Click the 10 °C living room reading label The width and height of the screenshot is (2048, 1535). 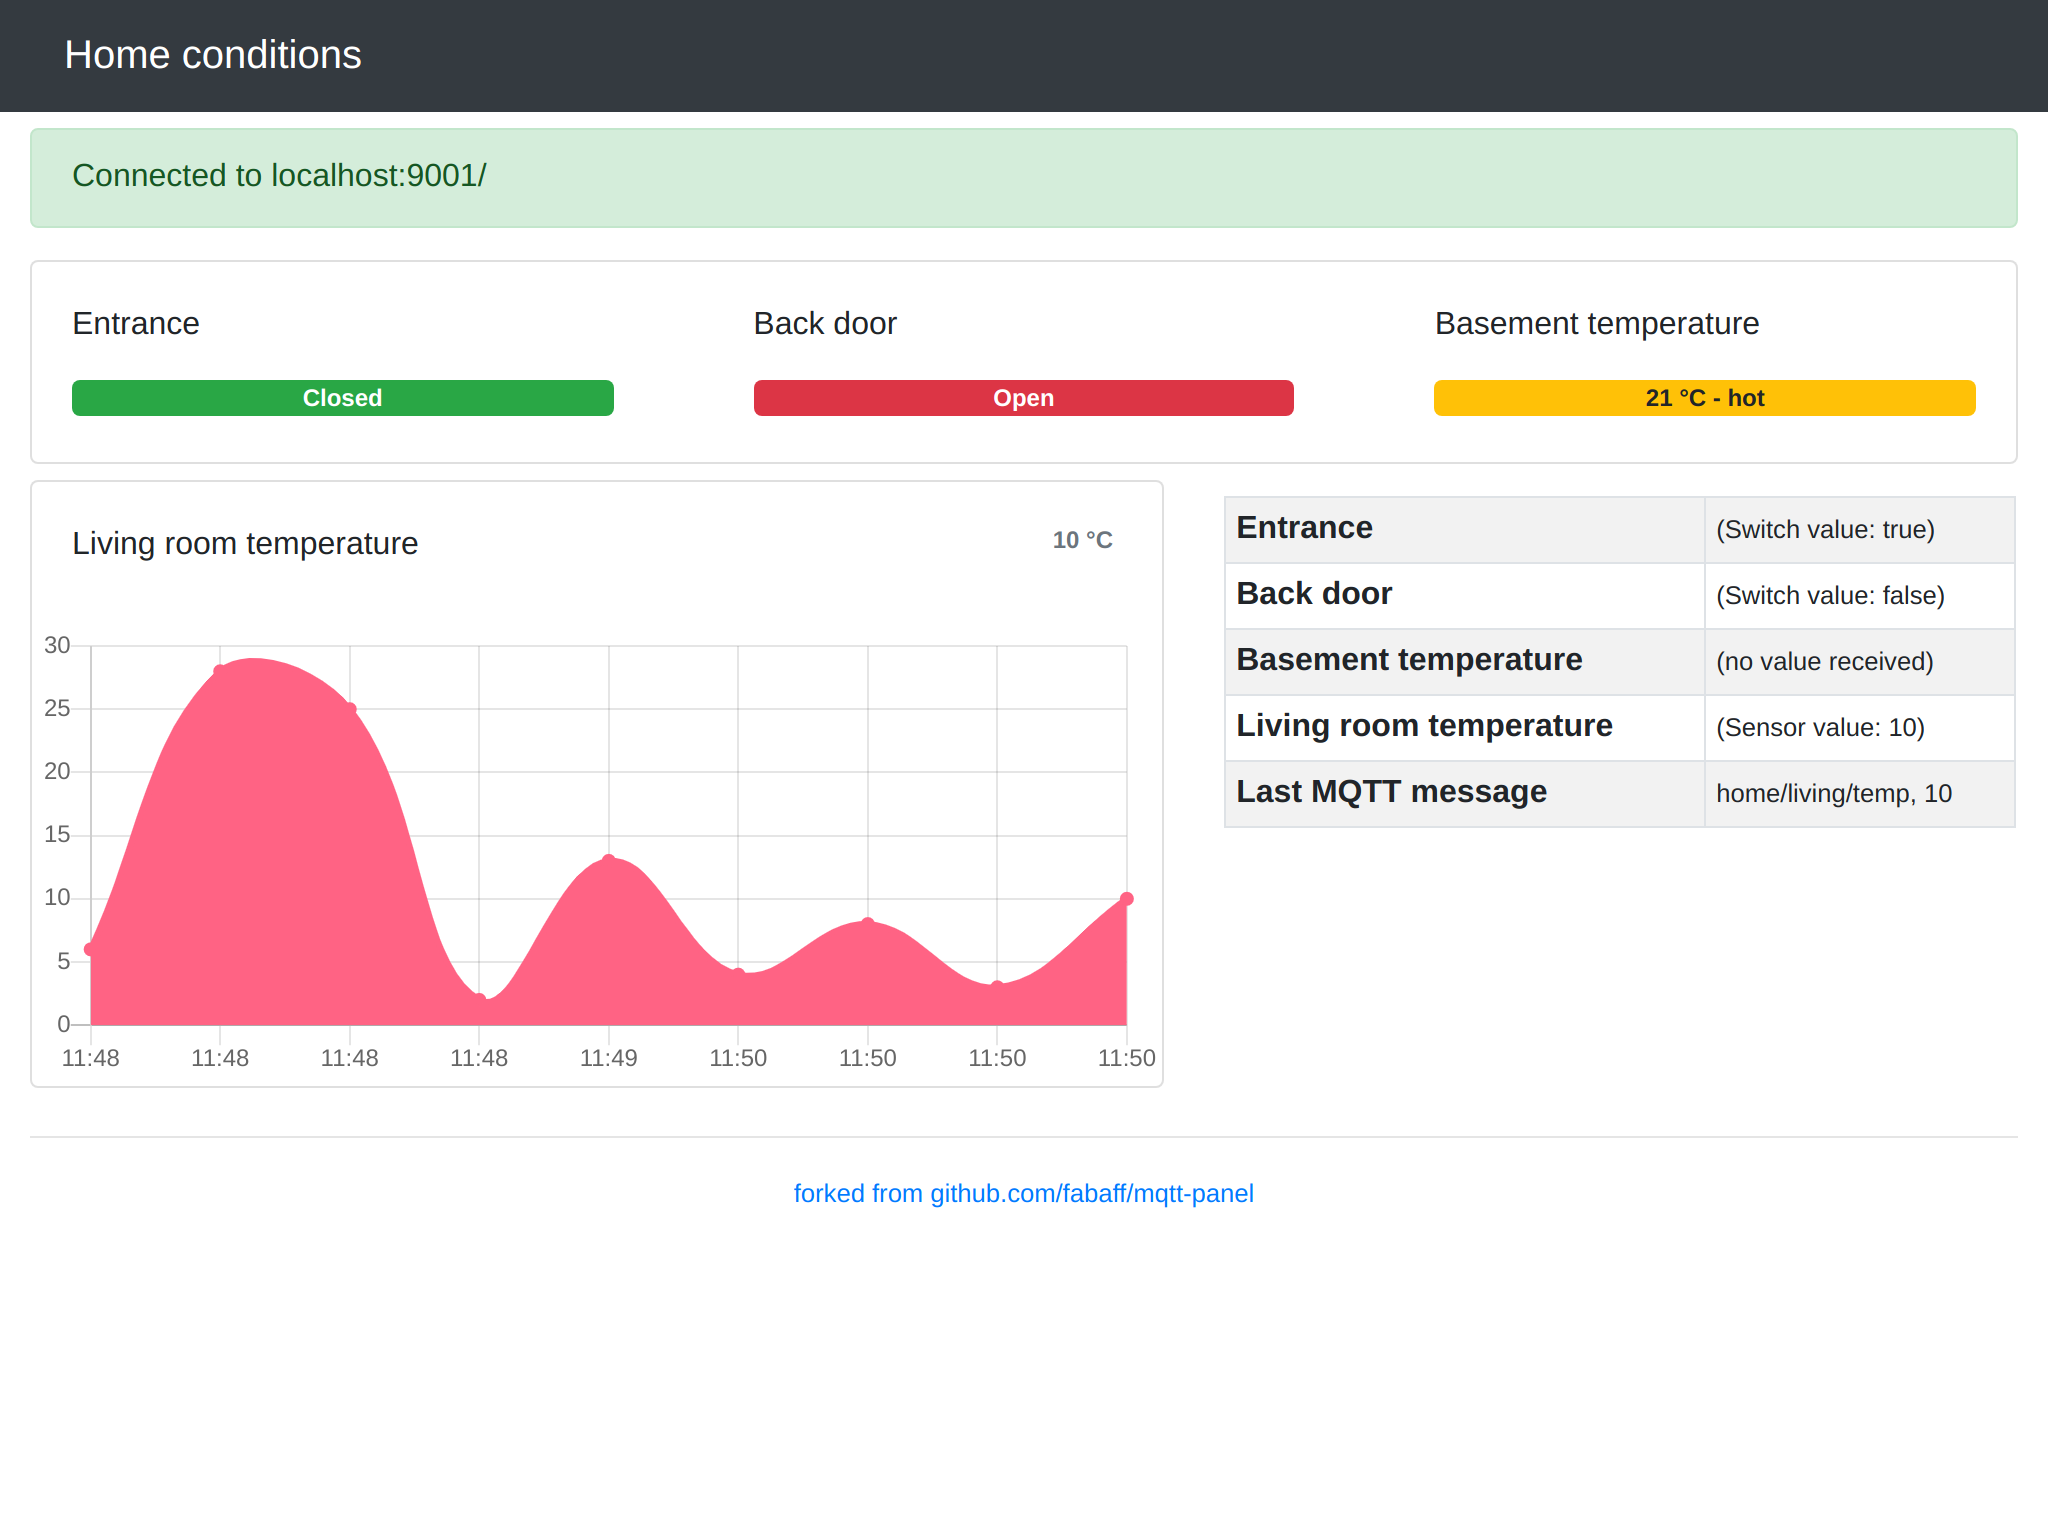[x=1082, y=540]
